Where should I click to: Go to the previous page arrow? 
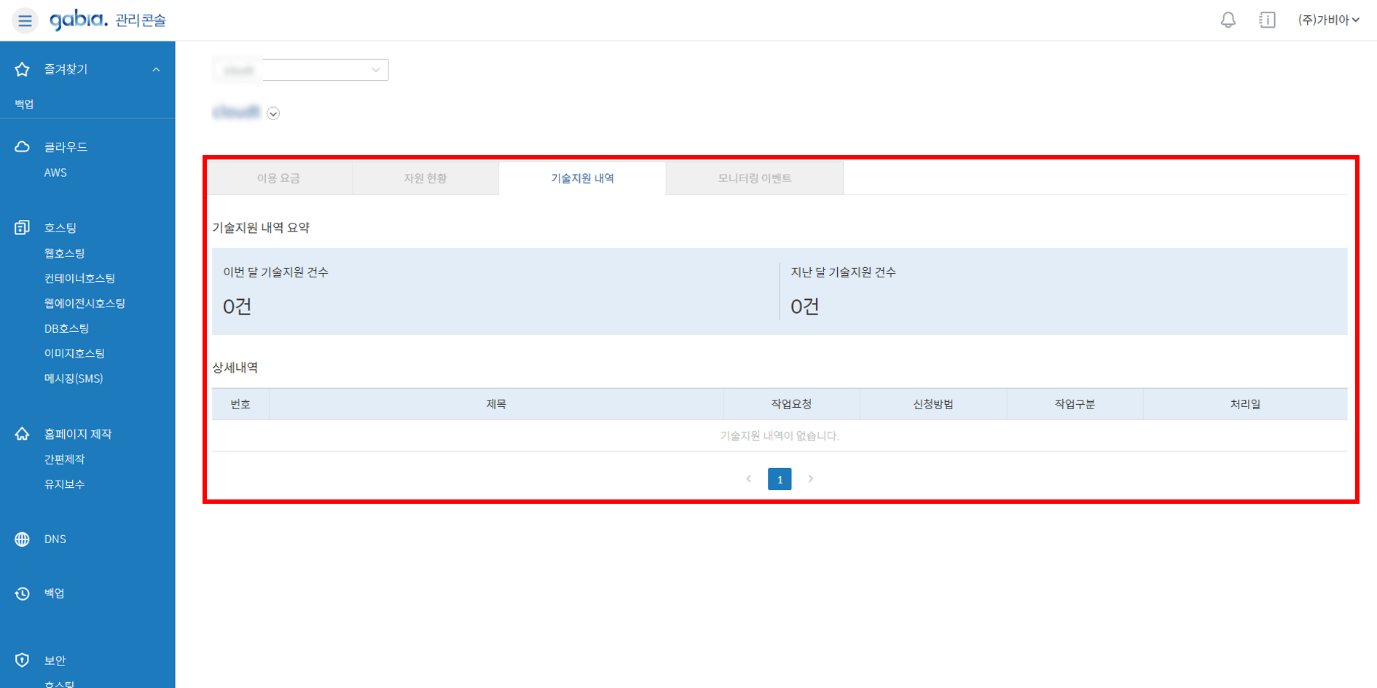tap(749, 479)
